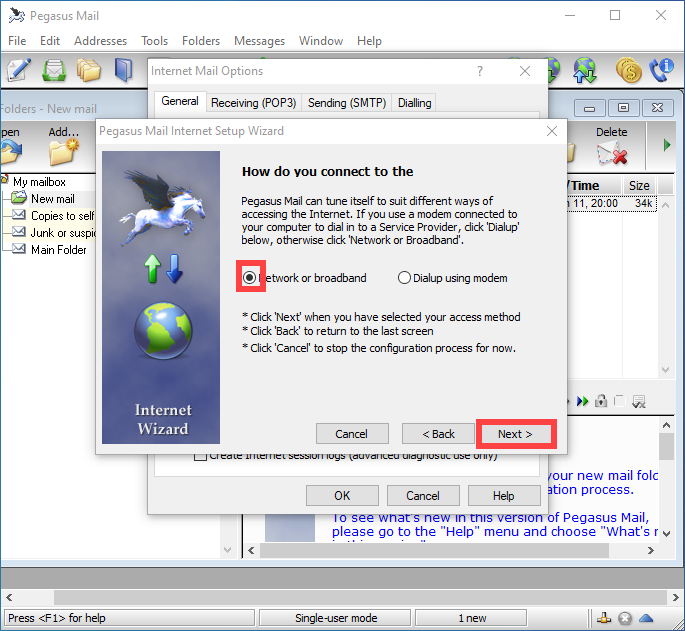This screenshot has width=685, height=631.
Task: Restore the Folders child window
Action: pos(623,108)
